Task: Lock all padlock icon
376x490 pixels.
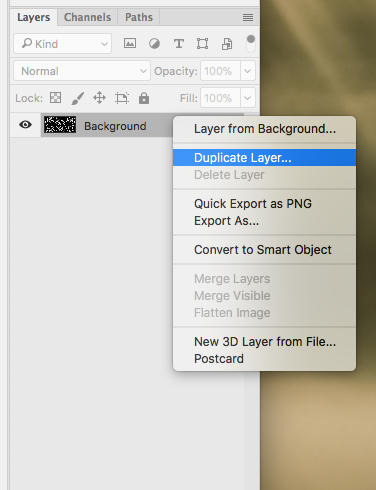Action: pos(144,98)
